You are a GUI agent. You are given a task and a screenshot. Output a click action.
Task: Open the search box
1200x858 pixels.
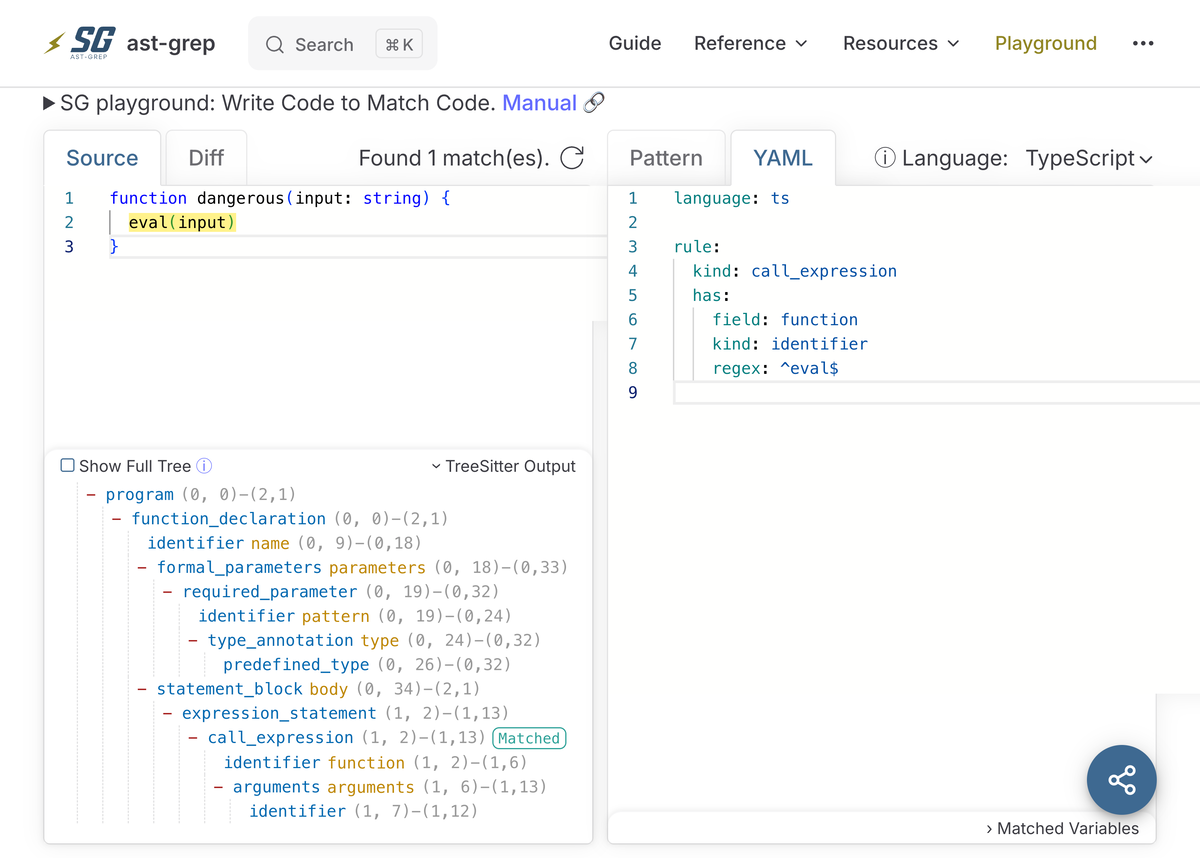coord(342,44)
